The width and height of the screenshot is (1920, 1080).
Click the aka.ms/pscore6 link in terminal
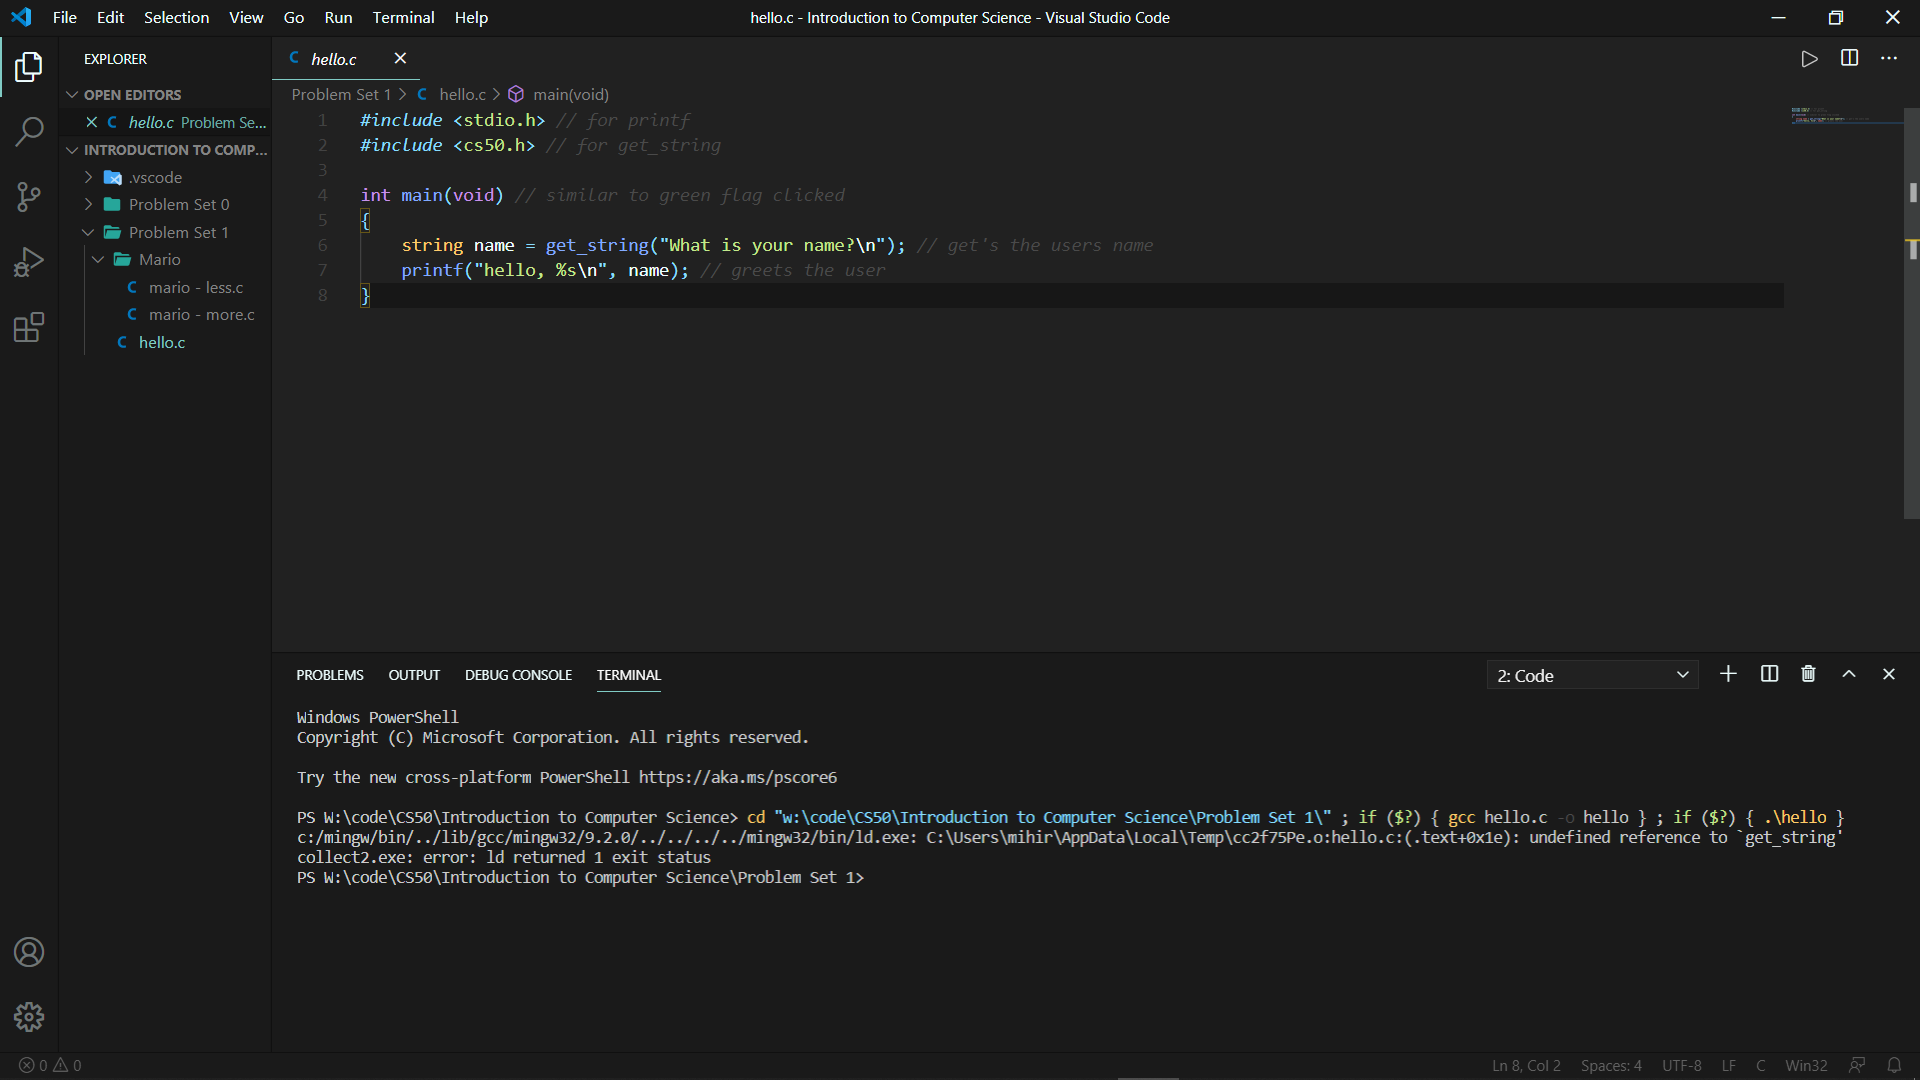pos(738,777)
